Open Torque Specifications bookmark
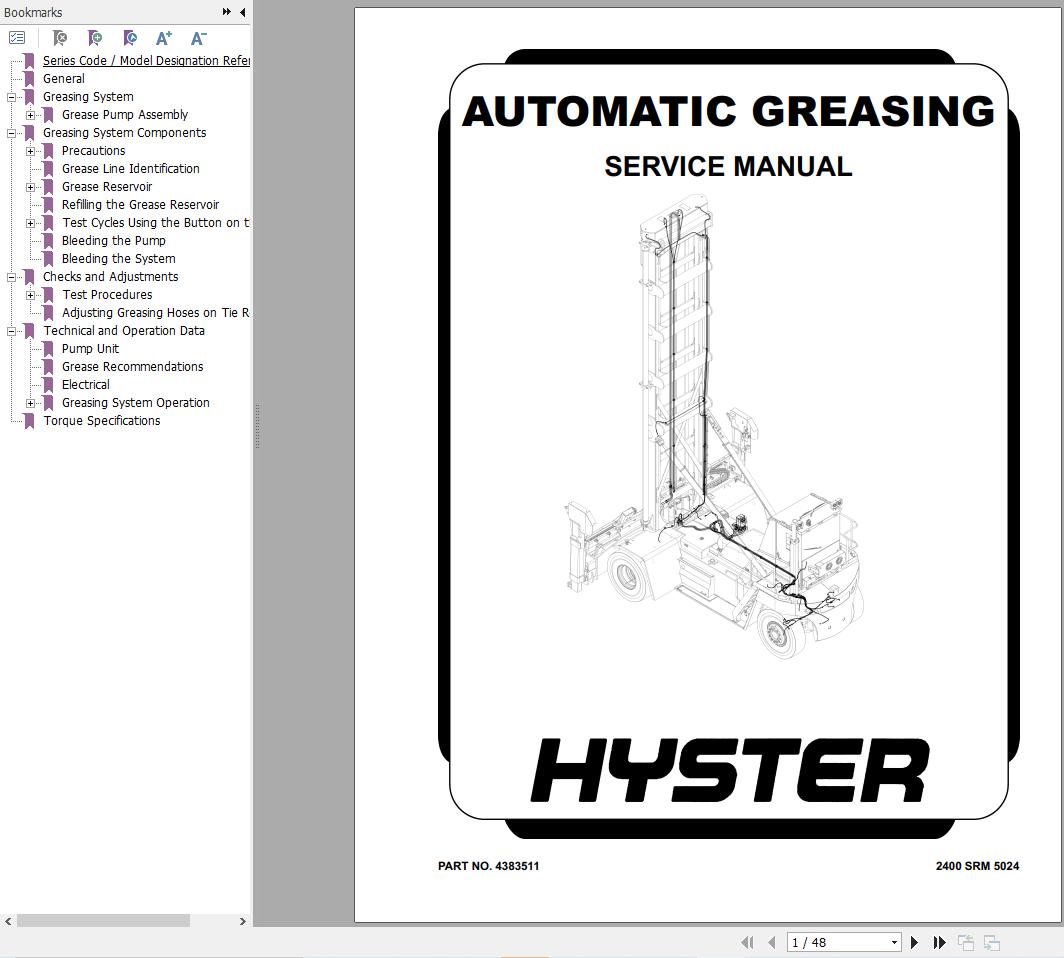 point(102,421)
